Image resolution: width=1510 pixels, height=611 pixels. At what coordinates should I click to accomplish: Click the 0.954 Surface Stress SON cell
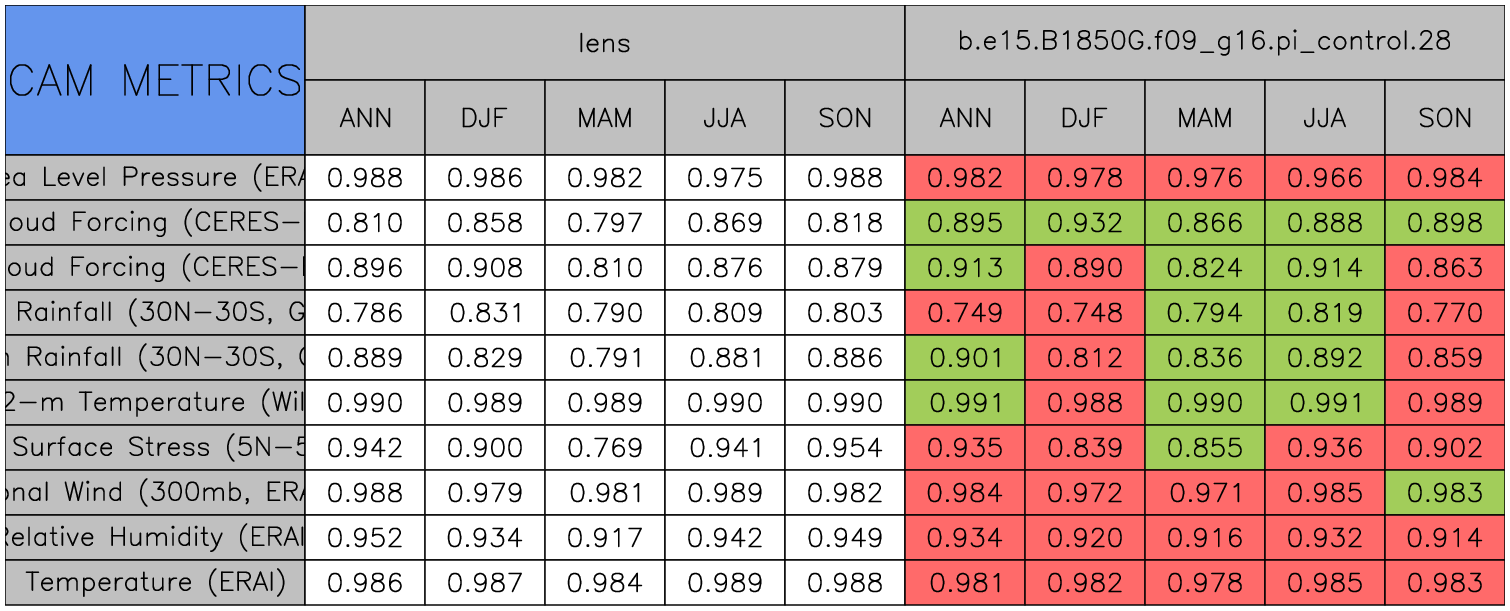(x=845, y=448)
